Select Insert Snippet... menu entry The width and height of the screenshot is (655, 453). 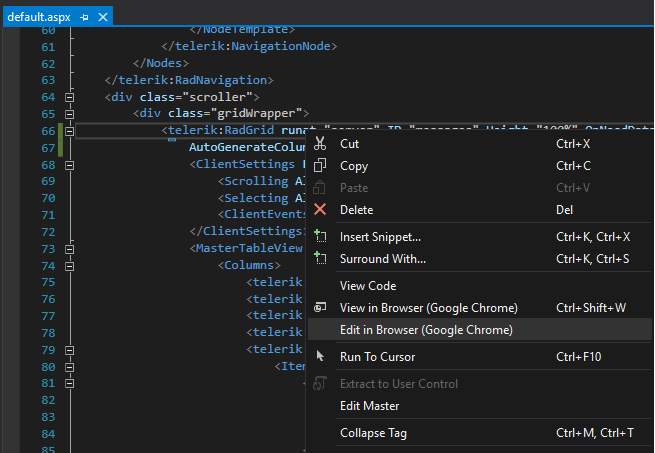coord(480,237)
